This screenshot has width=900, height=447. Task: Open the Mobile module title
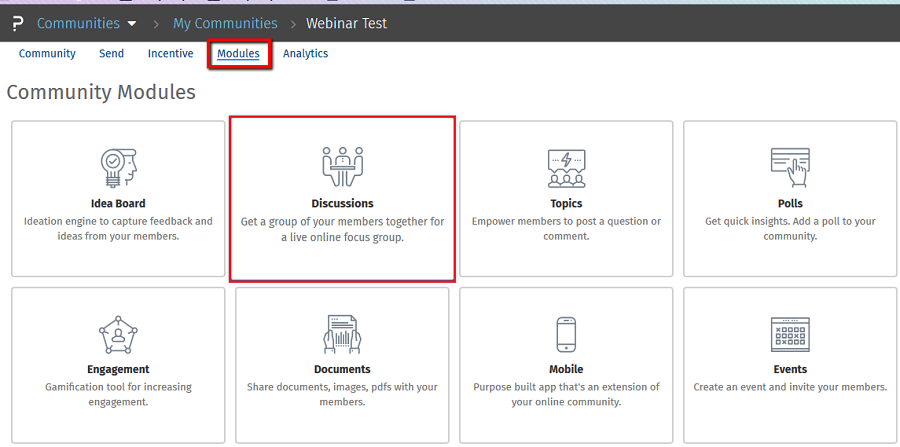[567, 370]
